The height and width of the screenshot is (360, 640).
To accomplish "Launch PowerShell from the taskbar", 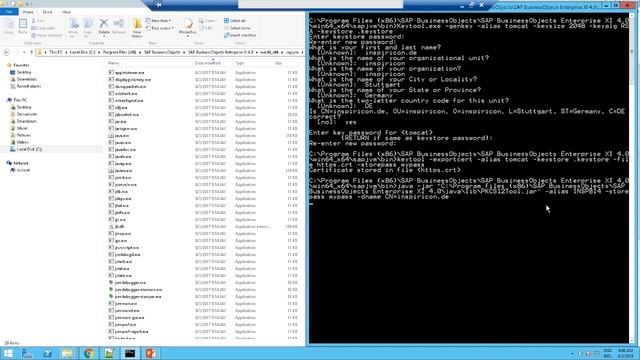I will (47, 353).
